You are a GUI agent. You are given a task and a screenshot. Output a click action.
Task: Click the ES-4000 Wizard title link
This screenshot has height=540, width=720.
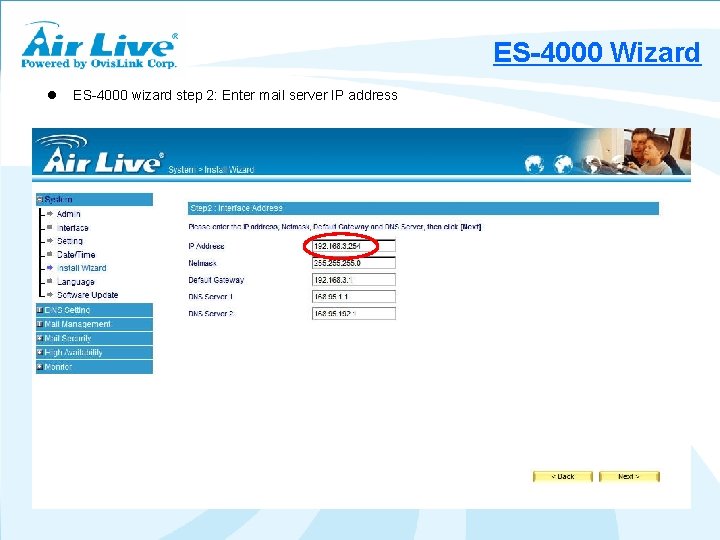(x=597, y=52)
